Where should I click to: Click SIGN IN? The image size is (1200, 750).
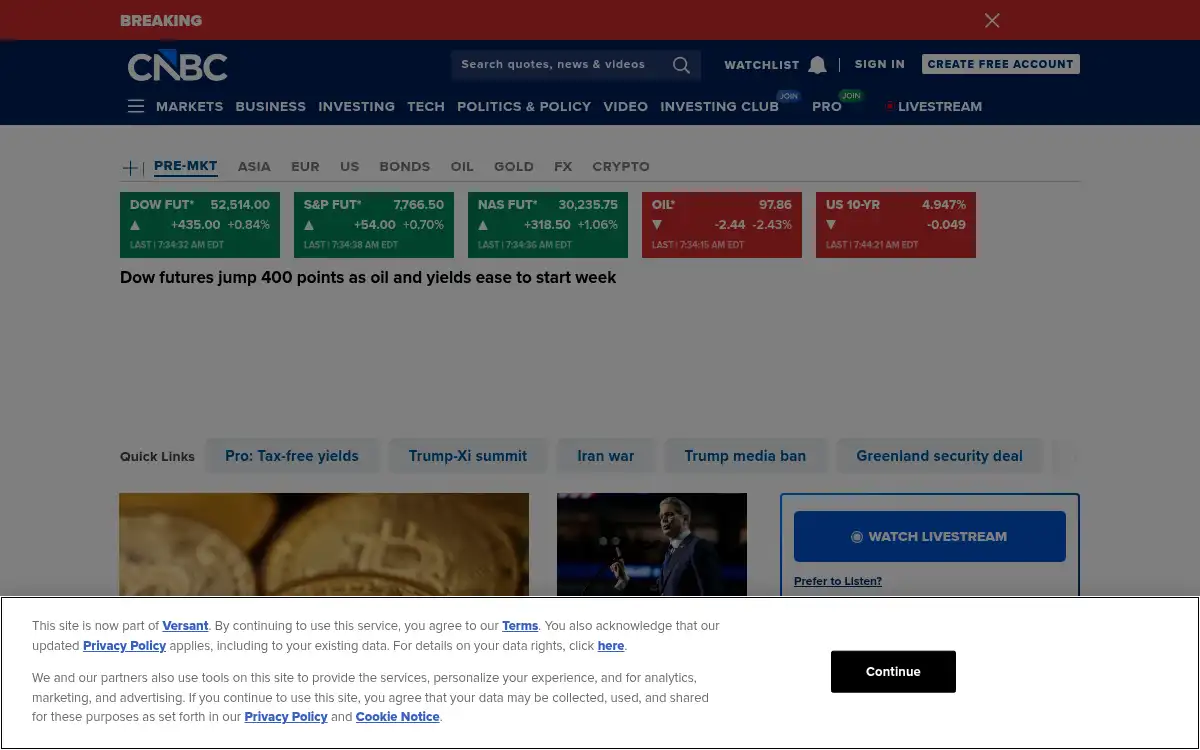880,64
